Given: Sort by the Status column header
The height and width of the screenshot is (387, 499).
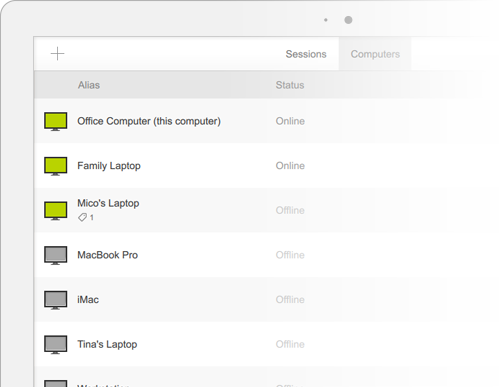Looking at the screenshot, I should (290, 85).
